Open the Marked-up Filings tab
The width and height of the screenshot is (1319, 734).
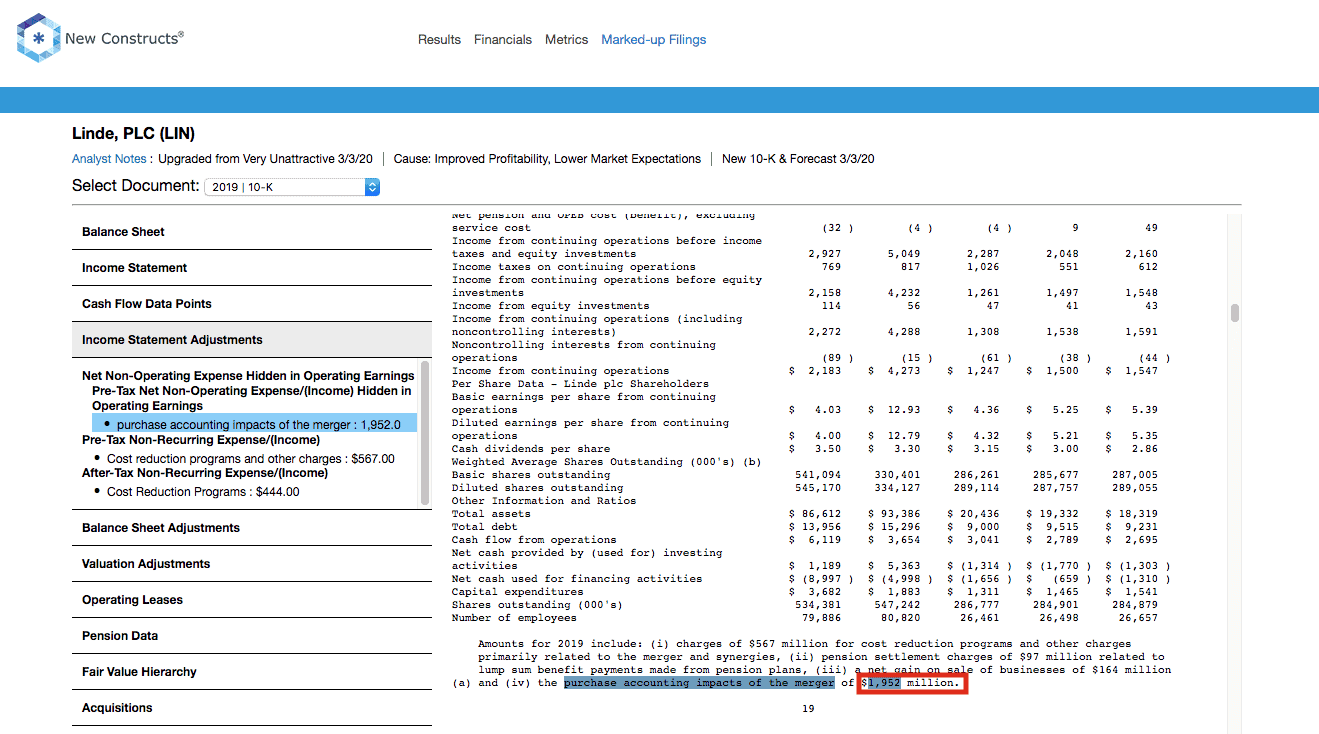point(653,40)
